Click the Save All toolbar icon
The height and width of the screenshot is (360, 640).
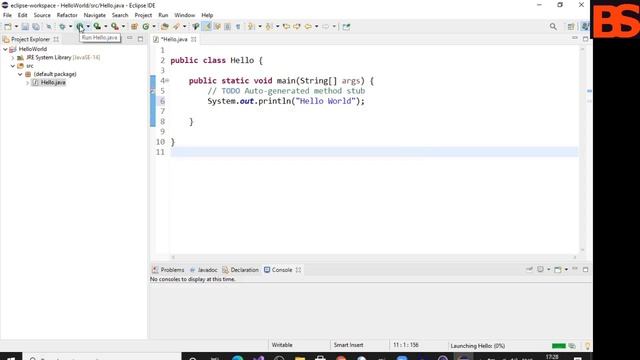pyautogui.click(x=36, y=27)
